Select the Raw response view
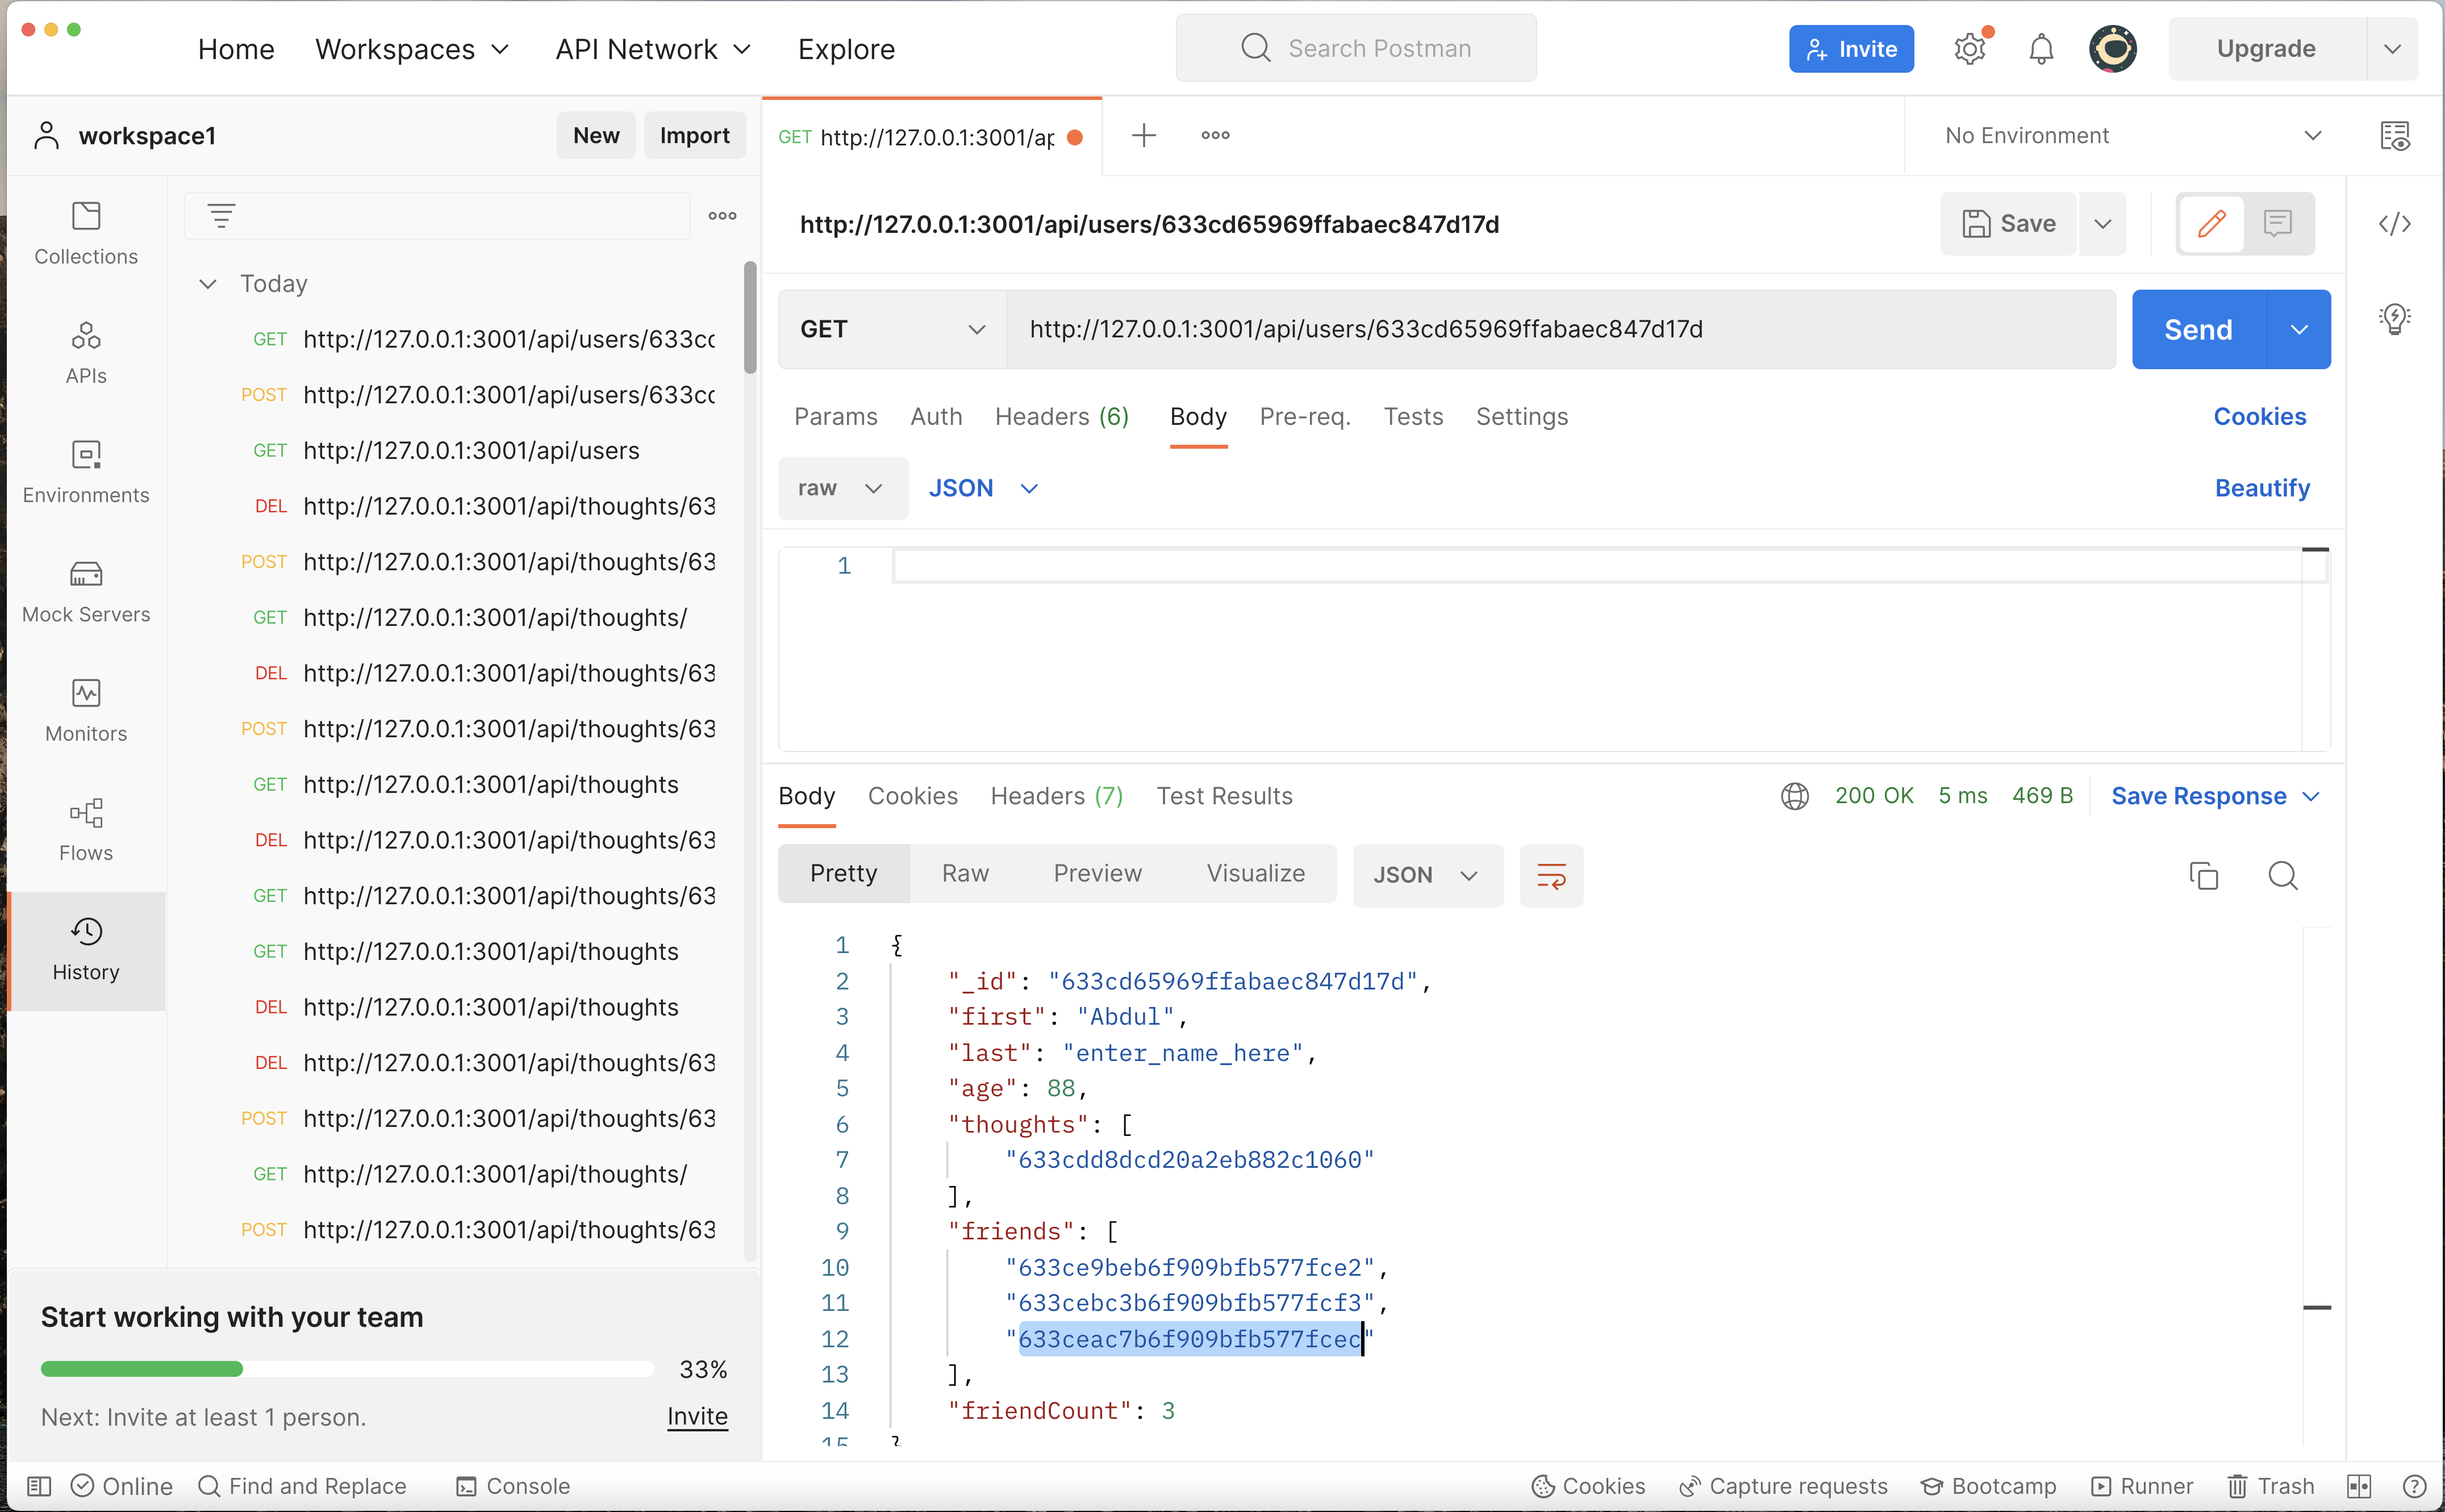The width and height of the screenshot is (2445, 1512). [965, 873]
